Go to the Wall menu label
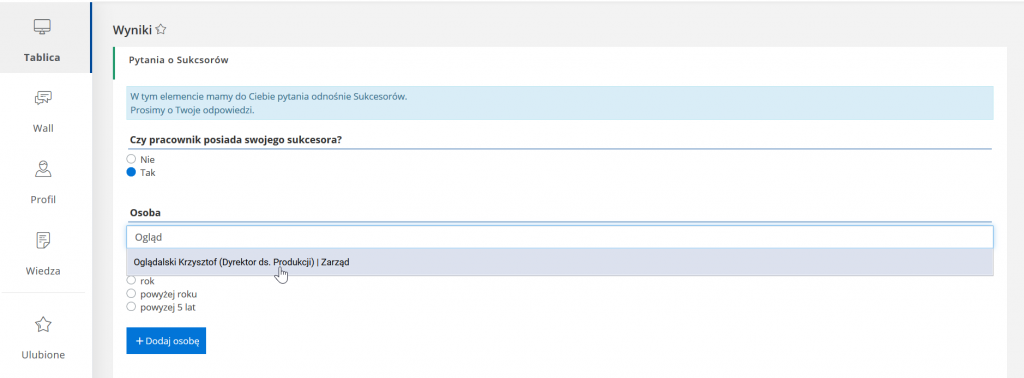The height and width of the screenshot is (378, 1024). [43, 128]
